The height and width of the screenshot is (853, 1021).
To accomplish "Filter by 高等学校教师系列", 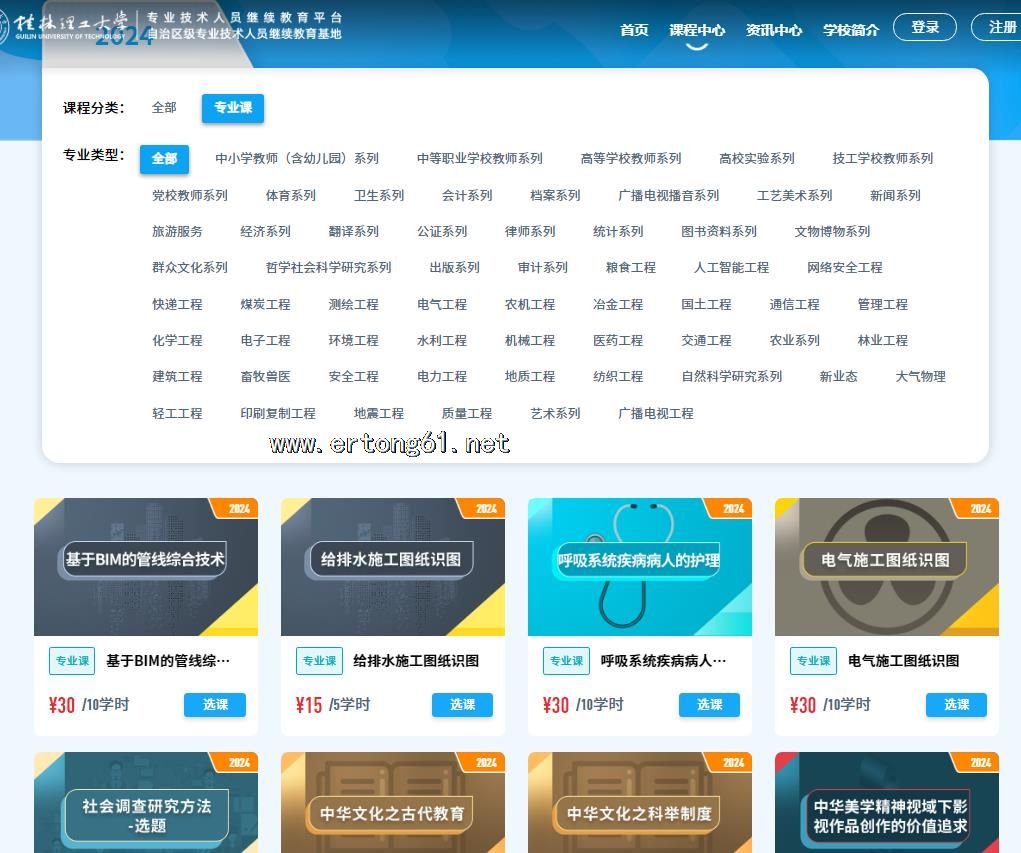I will (630, 158).
